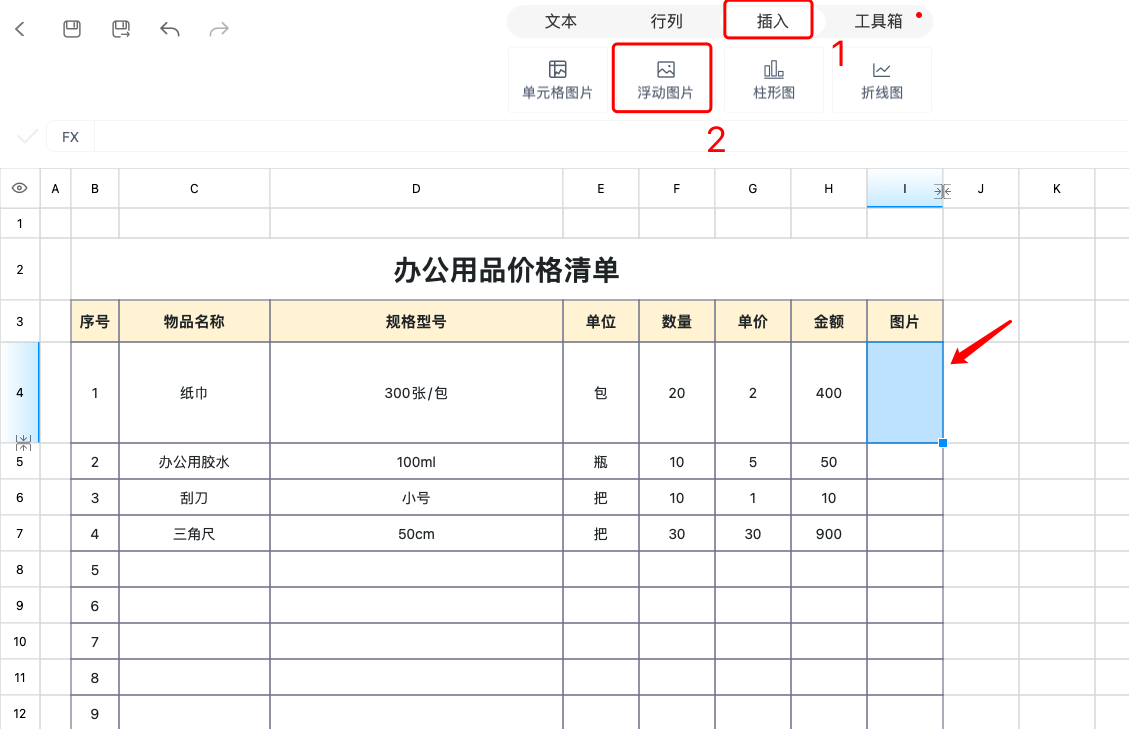Select column J header
Viewport: 1129px width, 729px height.
981,189
